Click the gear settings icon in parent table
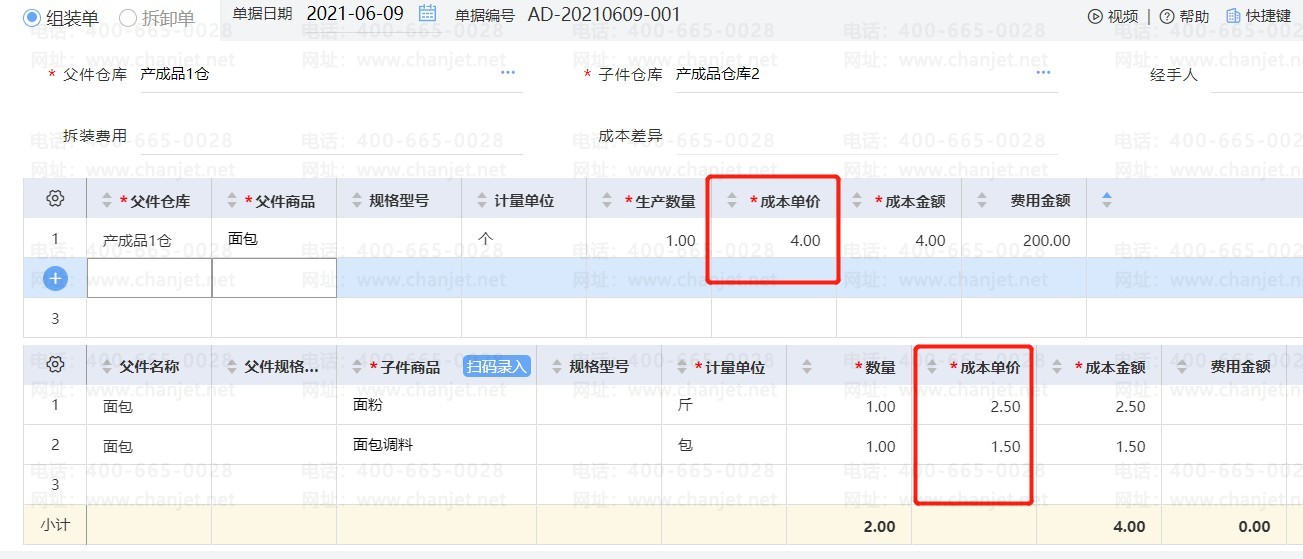Viewport: 1303px width, 559px height. pyautogui.click(x=56, y=199)
